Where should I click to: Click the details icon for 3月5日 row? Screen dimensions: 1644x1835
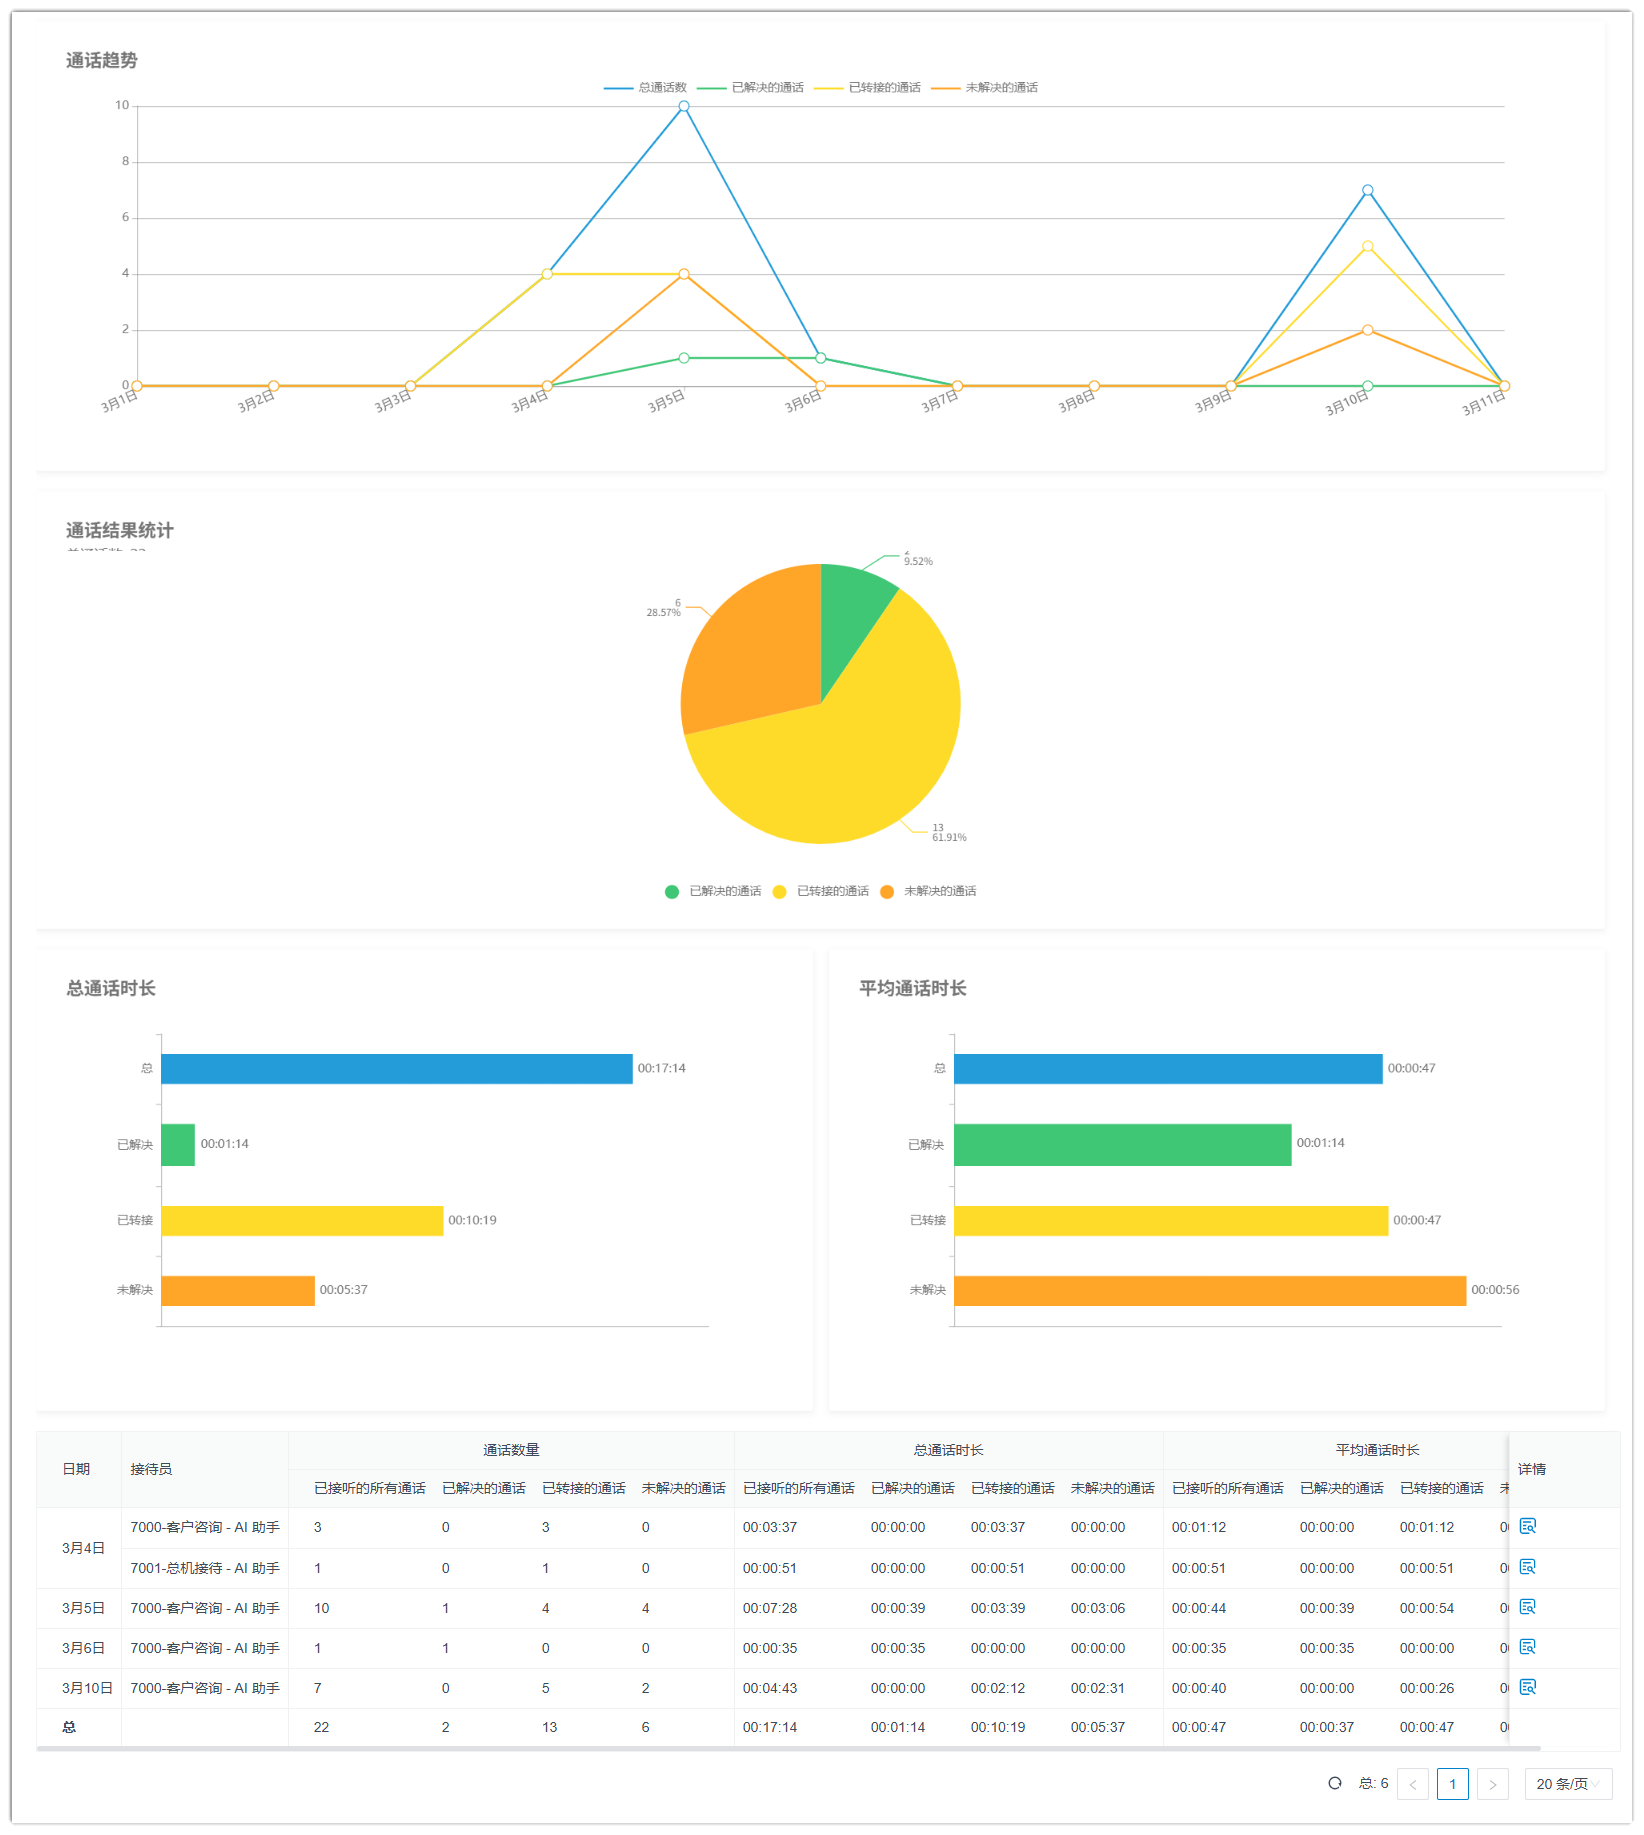click(1527, 1607)
